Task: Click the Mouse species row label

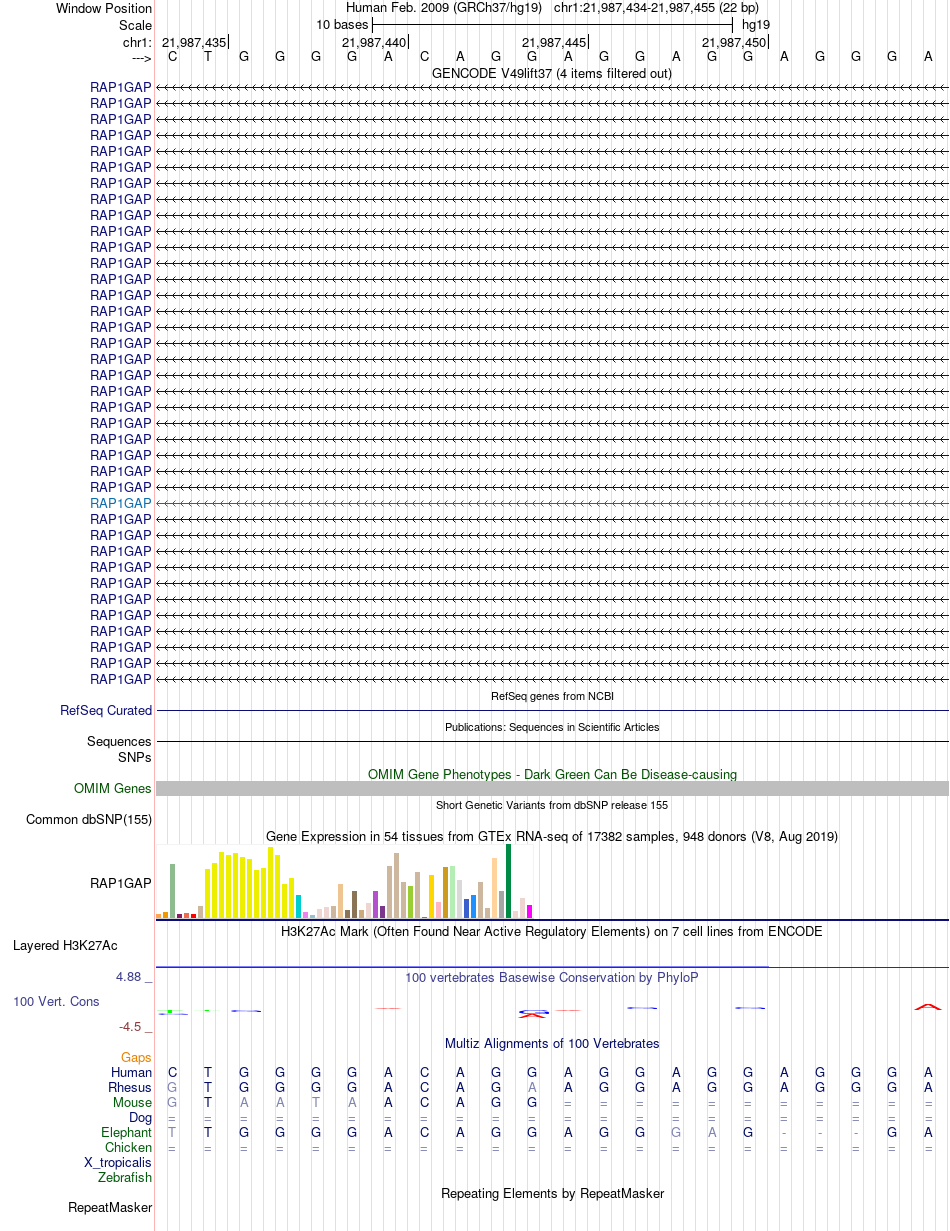Action: pyautogui.click(x=132, y=1102)
